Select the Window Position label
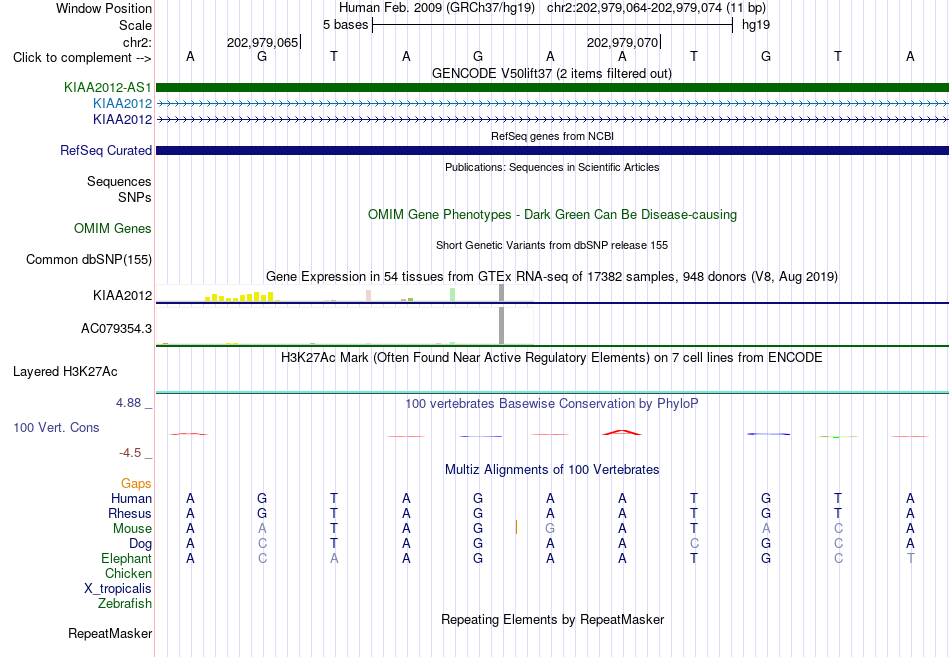Viewport: 950px width, 657px height. 104,8
